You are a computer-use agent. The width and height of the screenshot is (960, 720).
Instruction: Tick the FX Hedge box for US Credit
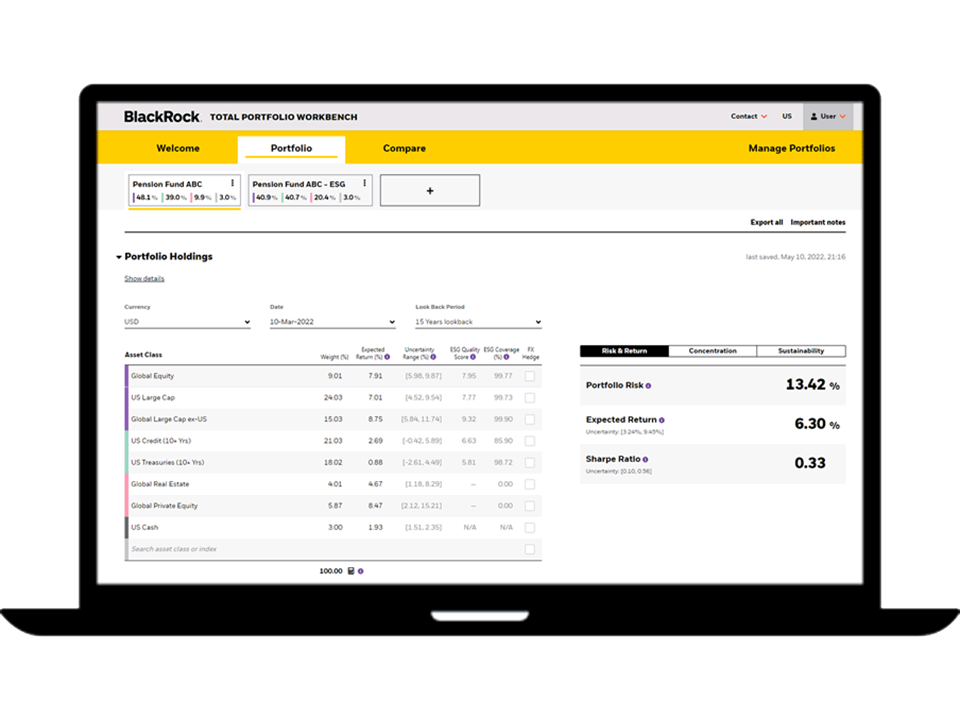529,441
